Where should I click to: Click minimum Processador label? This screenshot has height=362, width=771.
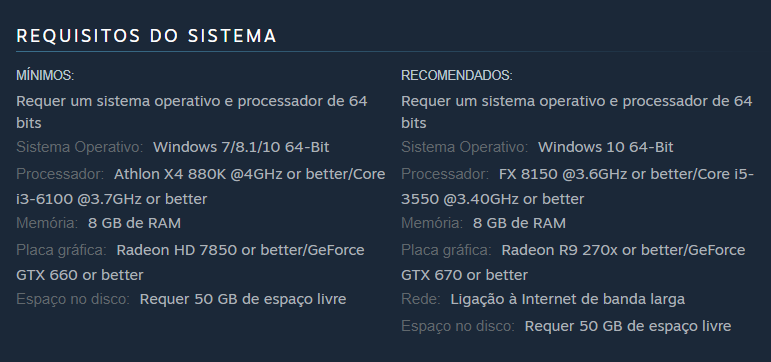pos(60,174)
